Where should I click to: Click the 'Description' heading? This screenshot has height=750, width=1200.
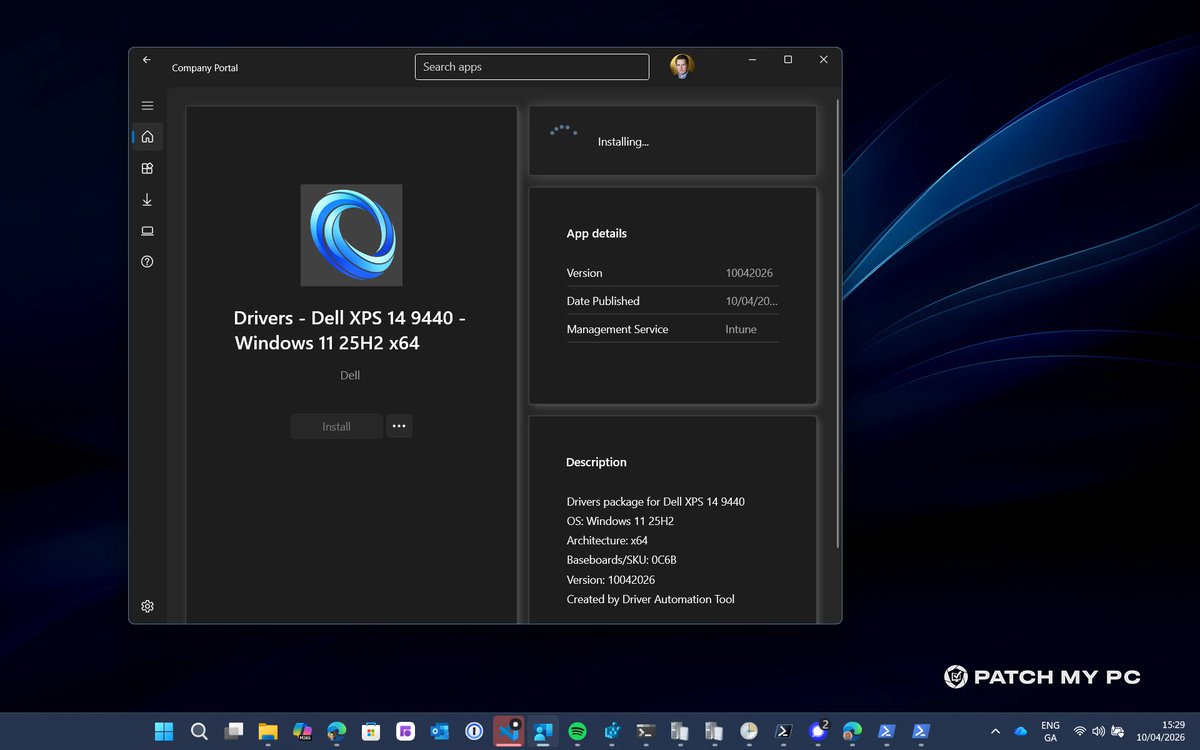point(596,462)
